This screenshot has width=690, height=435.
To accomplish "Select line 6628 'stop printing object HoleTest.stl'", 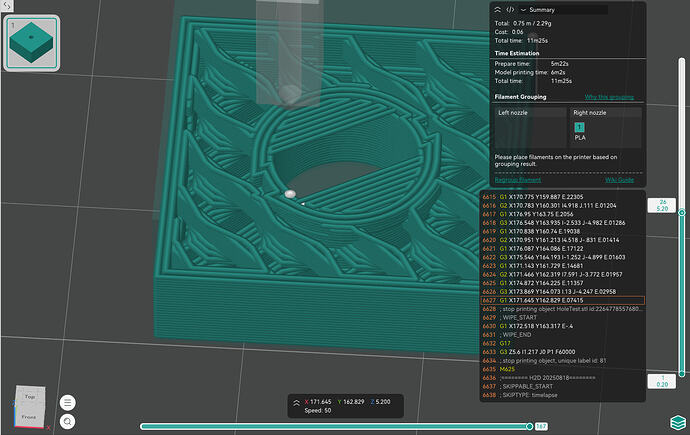I will click(562, 309).
